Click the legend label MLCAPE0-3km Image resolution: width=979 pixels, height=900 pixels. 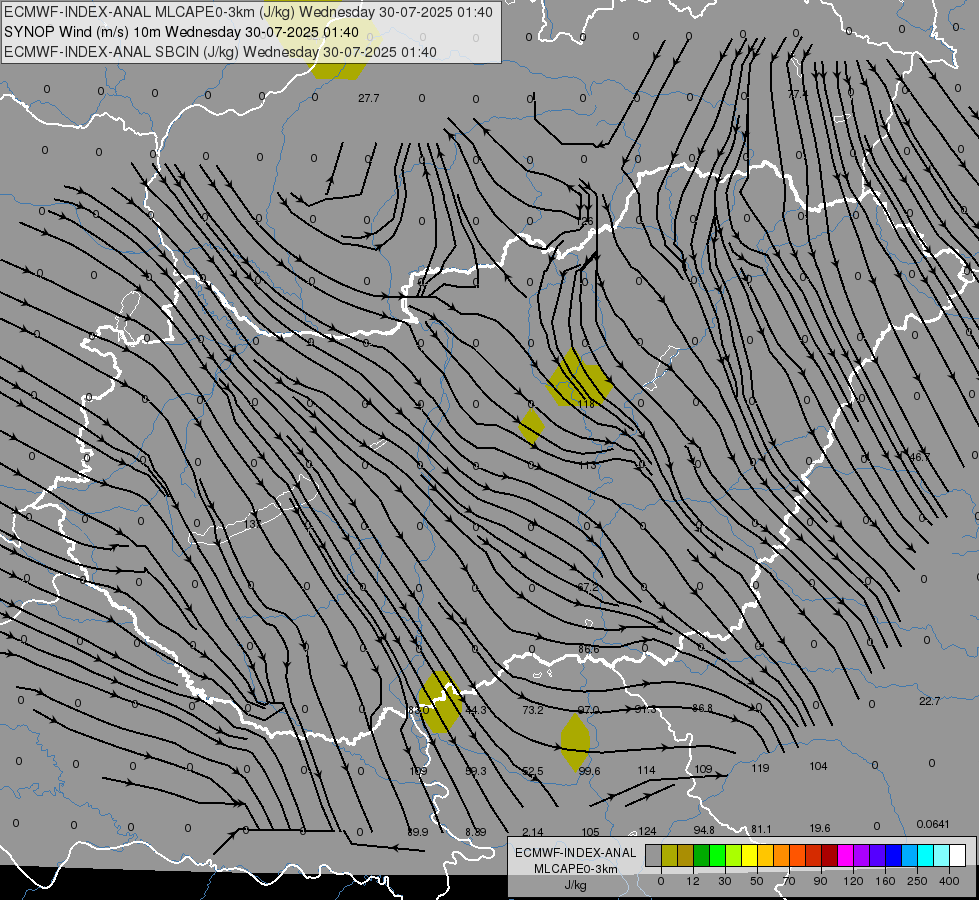[x=576, y=869]
